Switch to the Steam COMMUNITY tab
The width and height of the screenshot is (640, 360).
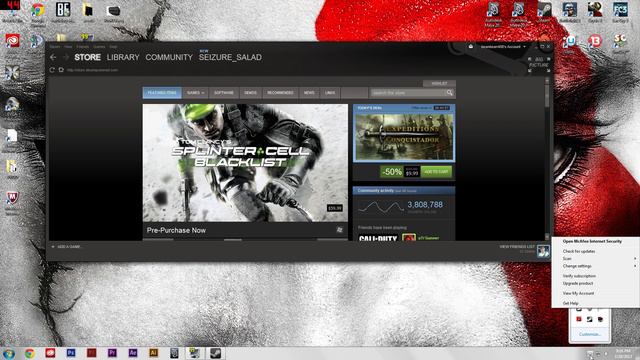(x=169, y=58)
